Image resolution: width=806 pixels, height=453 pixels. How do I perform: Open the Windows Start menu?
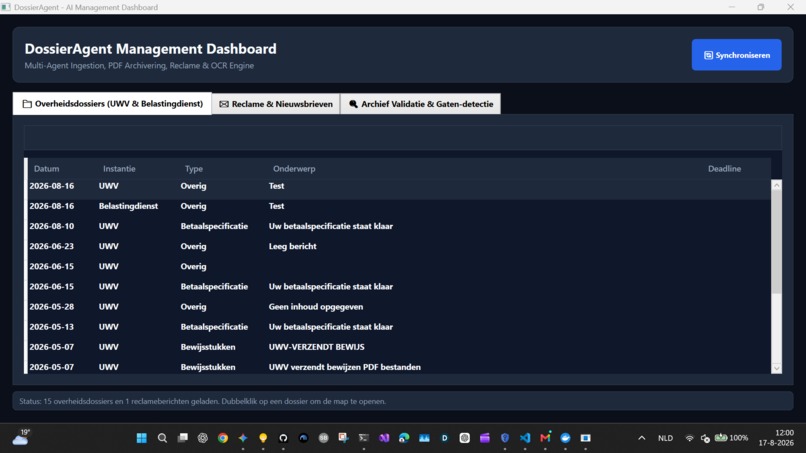tap(142, 438)
